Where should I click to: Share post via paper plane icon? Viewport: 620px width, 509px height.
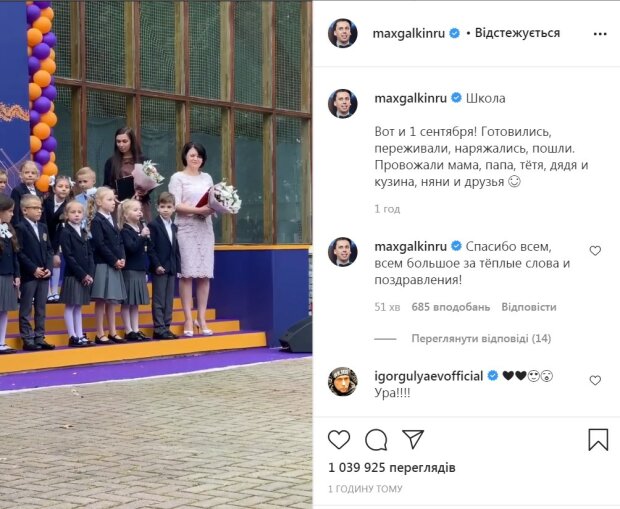(413, 439)
